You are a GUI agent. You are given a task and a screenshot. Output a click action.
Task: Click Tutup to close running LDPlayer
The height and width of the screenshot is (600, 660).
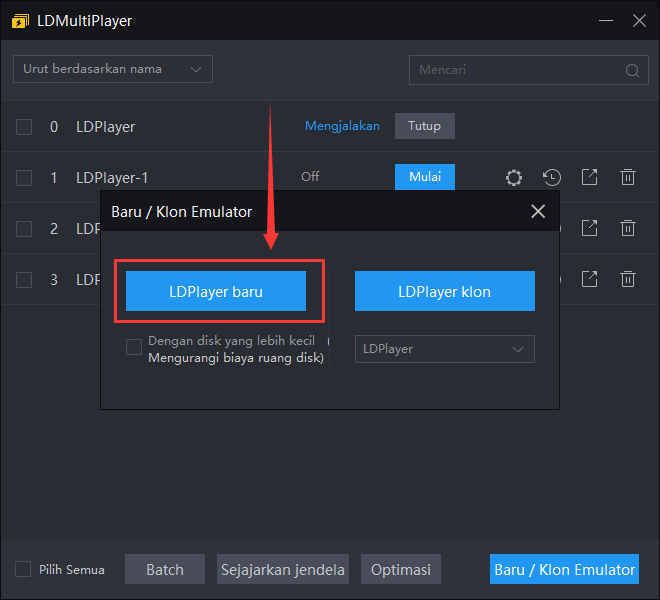click(x=424, y=126)
